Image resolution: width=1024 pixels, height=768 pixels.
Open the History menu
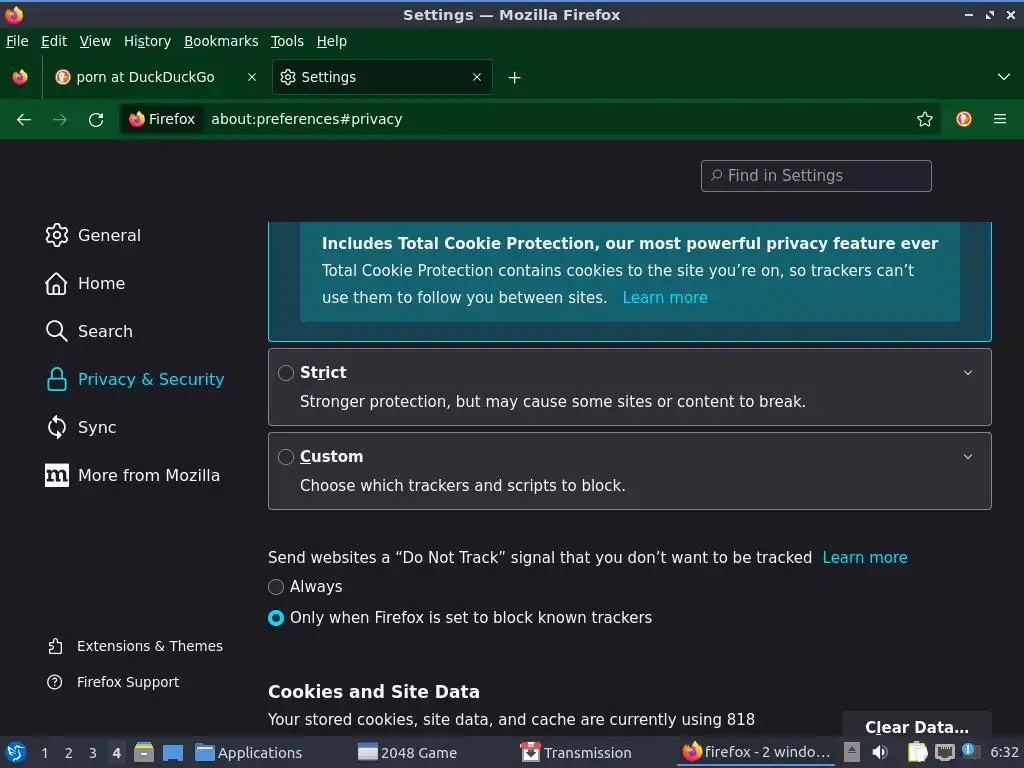coord(148,41)
